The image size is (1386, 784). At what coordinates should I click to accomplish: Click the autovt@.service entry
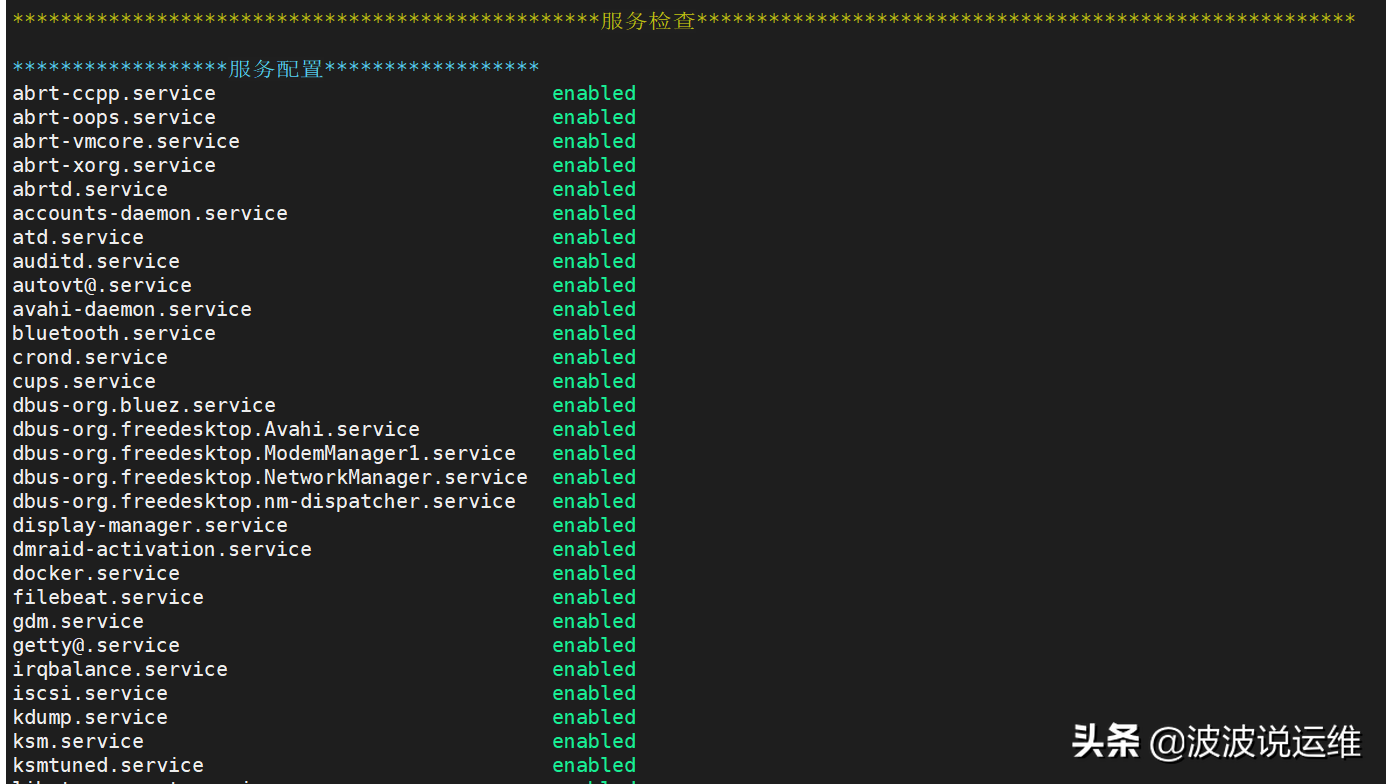point(102,285)
